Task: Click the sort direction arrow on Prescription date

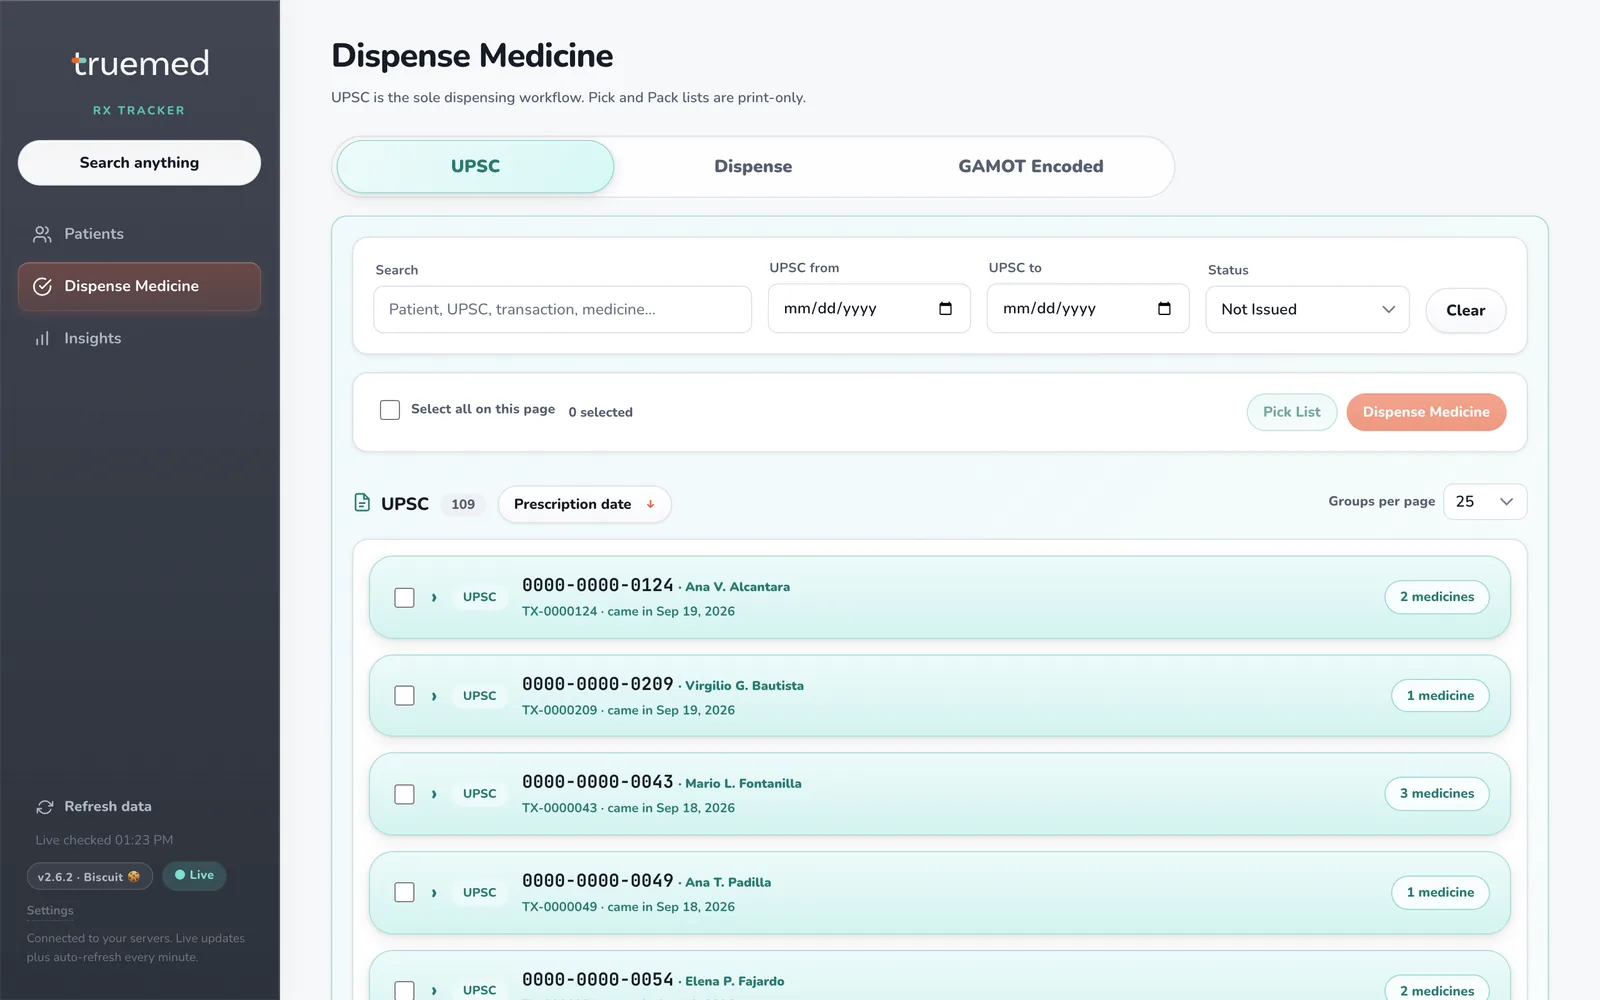Action: tap(650, 504)
